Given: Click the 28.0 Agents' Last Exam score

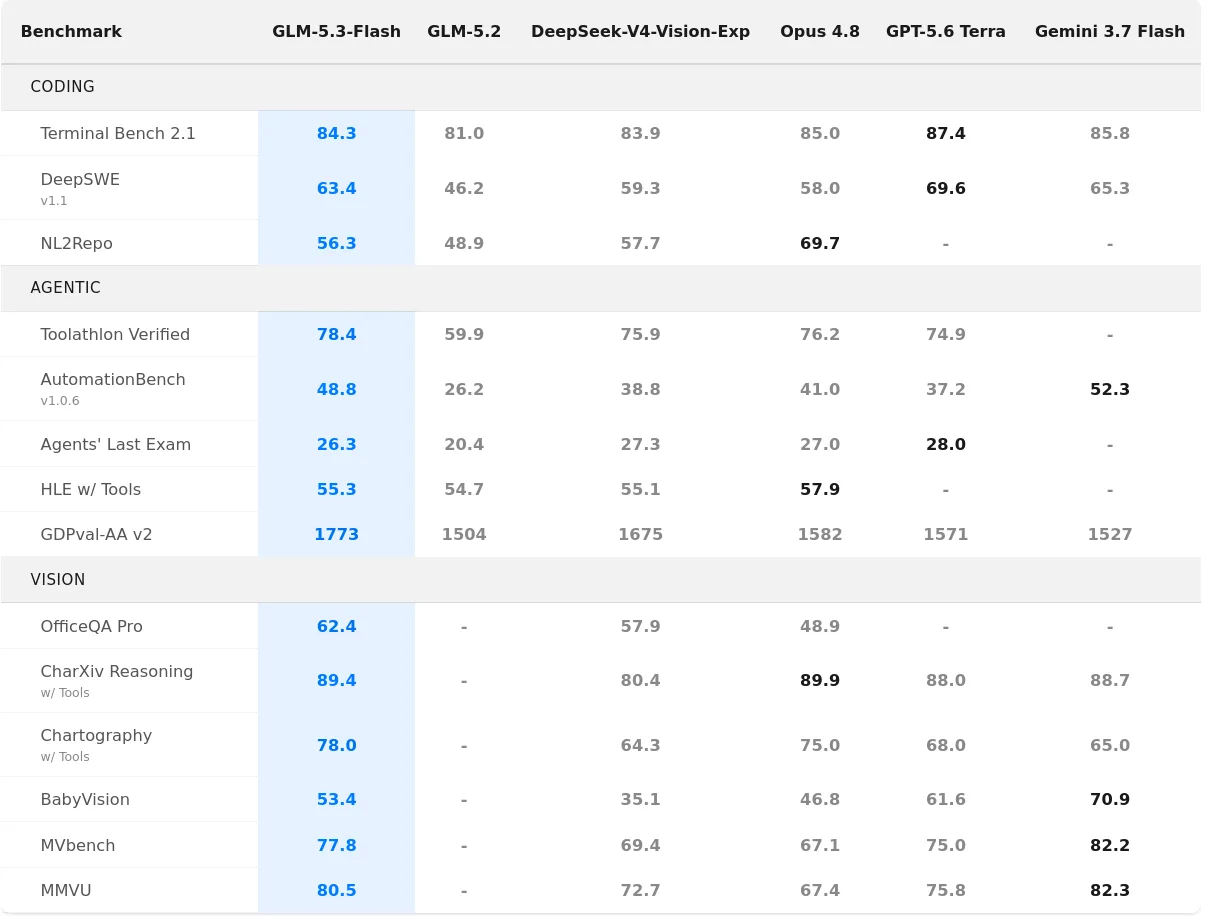Looking at the screenshot, I should [x=946, y=445].
